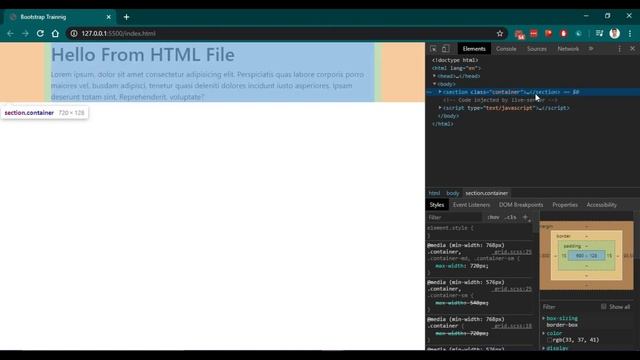The image size is (640, 360).
Task: Collapse the body element node
Action: 434,84
